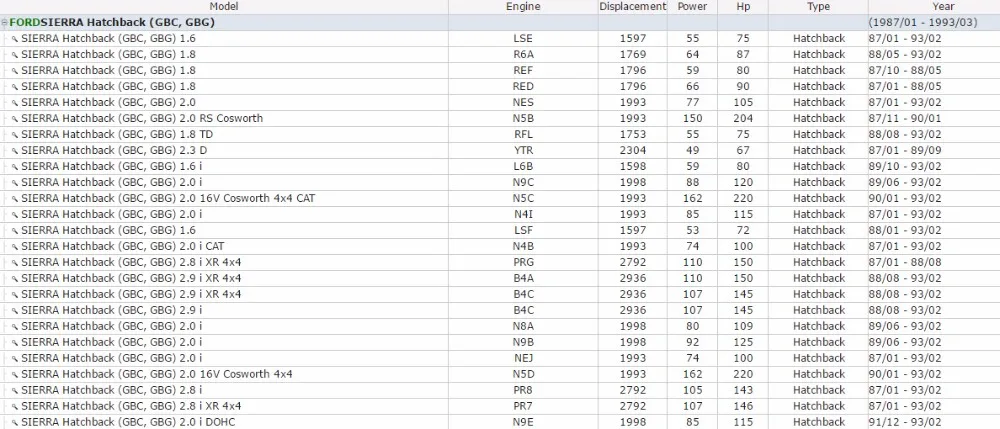Screen dimensions: 1000x429
Task: Click the icon beside the PR7 engine row
Action: tap(15, 406)
